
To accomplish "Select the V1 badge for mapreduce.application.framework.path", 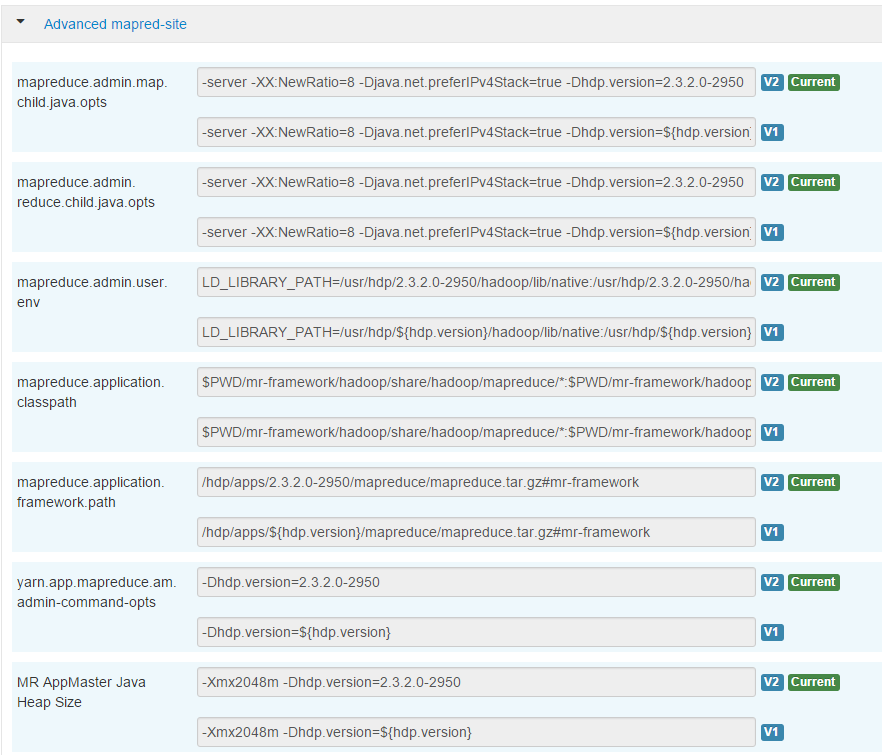I will click(771, 532).
